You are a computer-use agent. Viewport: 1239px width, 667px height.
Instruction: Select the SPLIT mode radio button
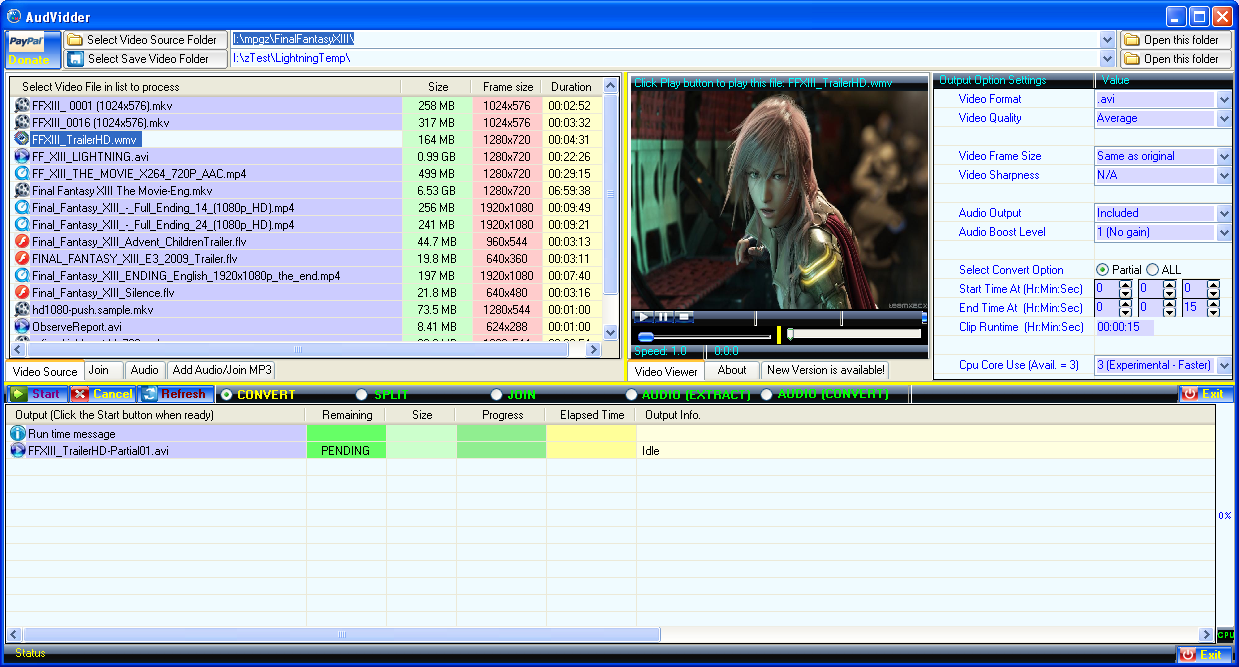[x=362, y=395]
